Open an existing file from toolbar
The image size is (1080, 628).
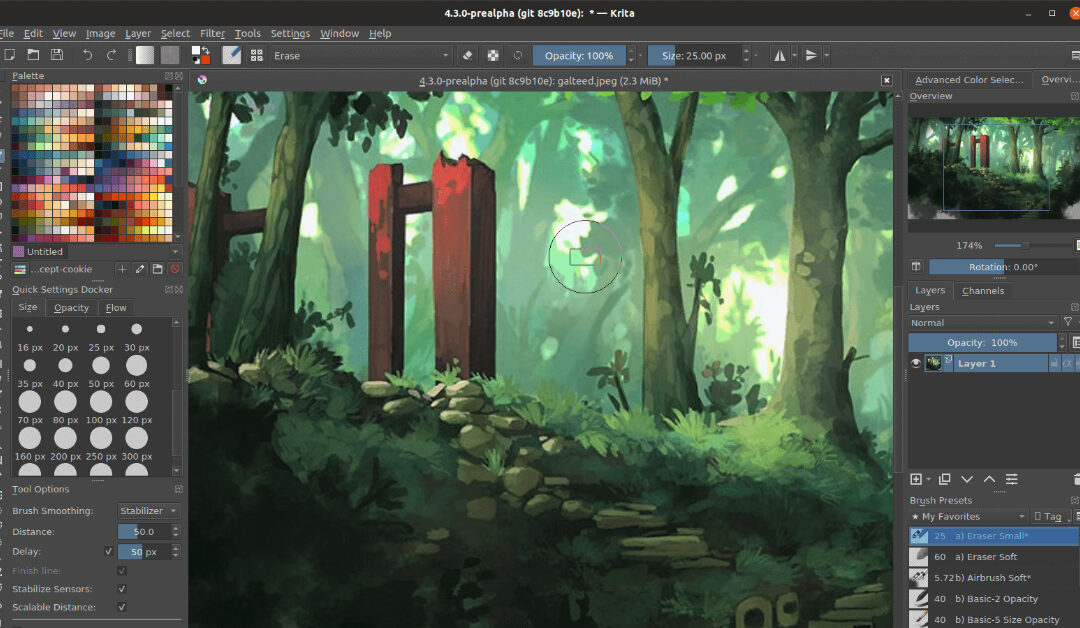33,55
